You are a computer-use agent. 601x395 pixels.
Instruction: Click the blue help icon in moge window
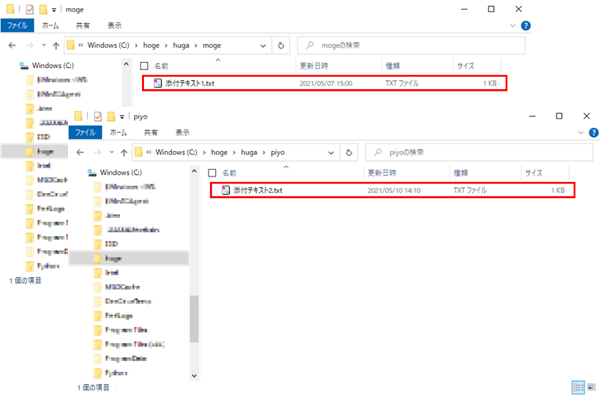[x=526, y=26]
